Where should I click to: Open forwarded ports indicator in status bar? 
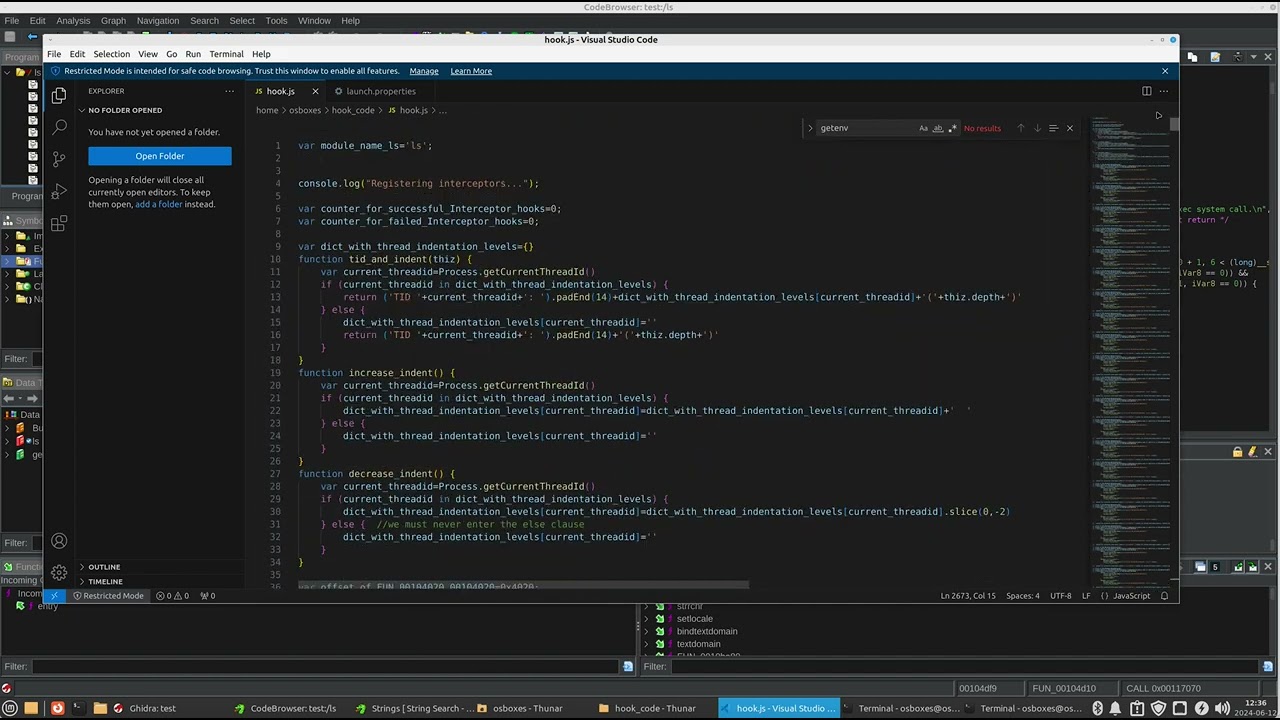[207, 596]
